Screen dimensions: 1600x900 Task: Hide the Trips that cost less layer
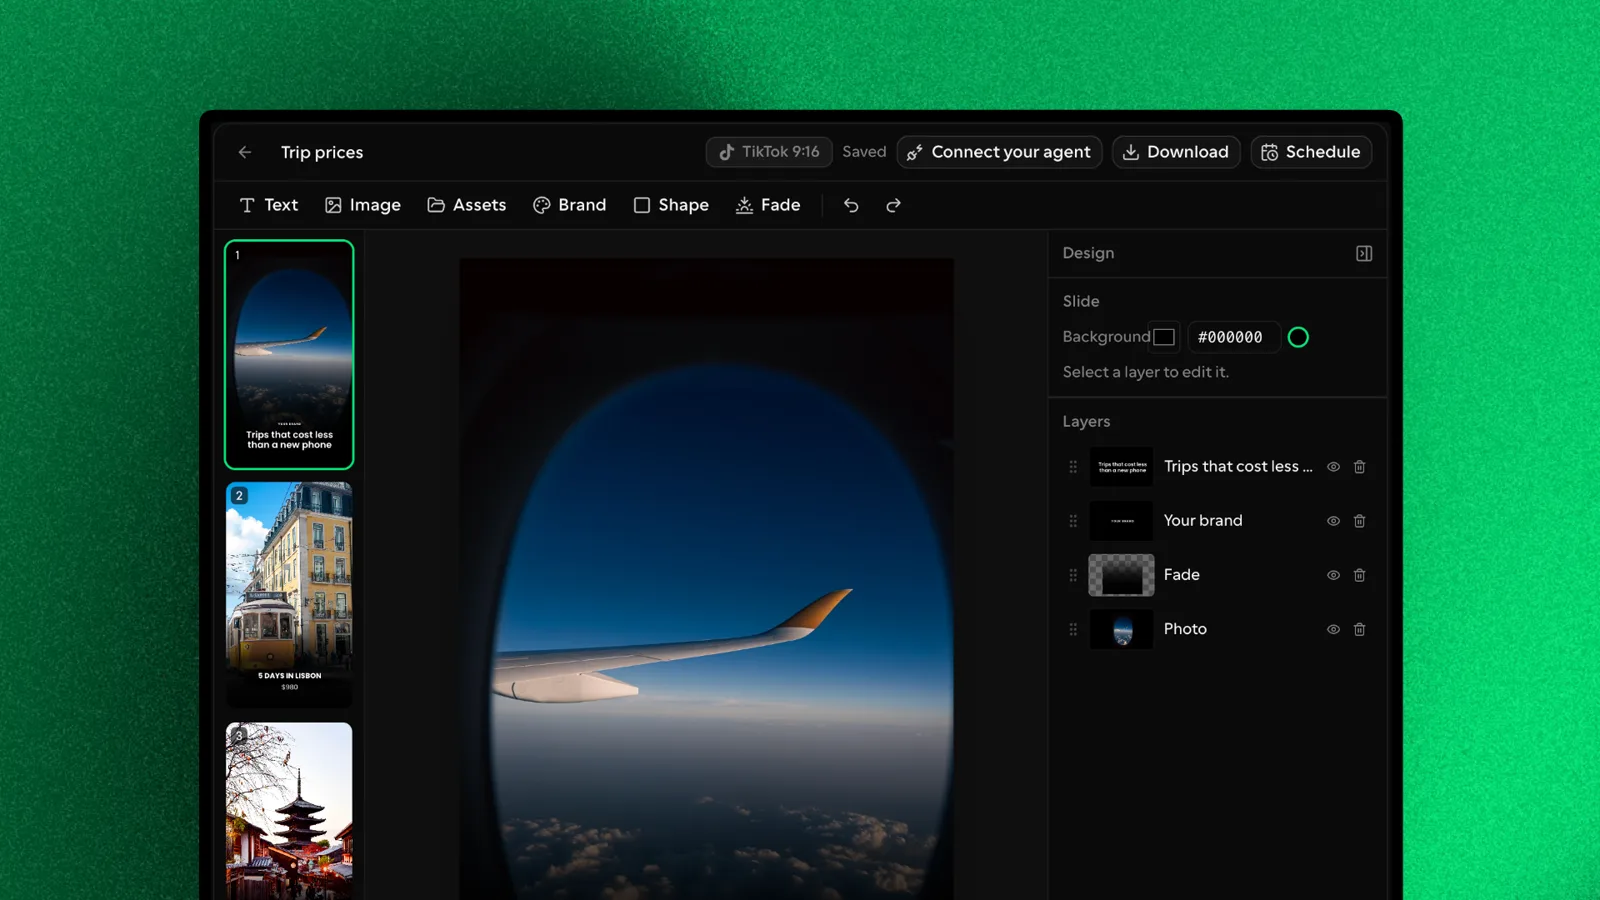(x=1333, y=467)
